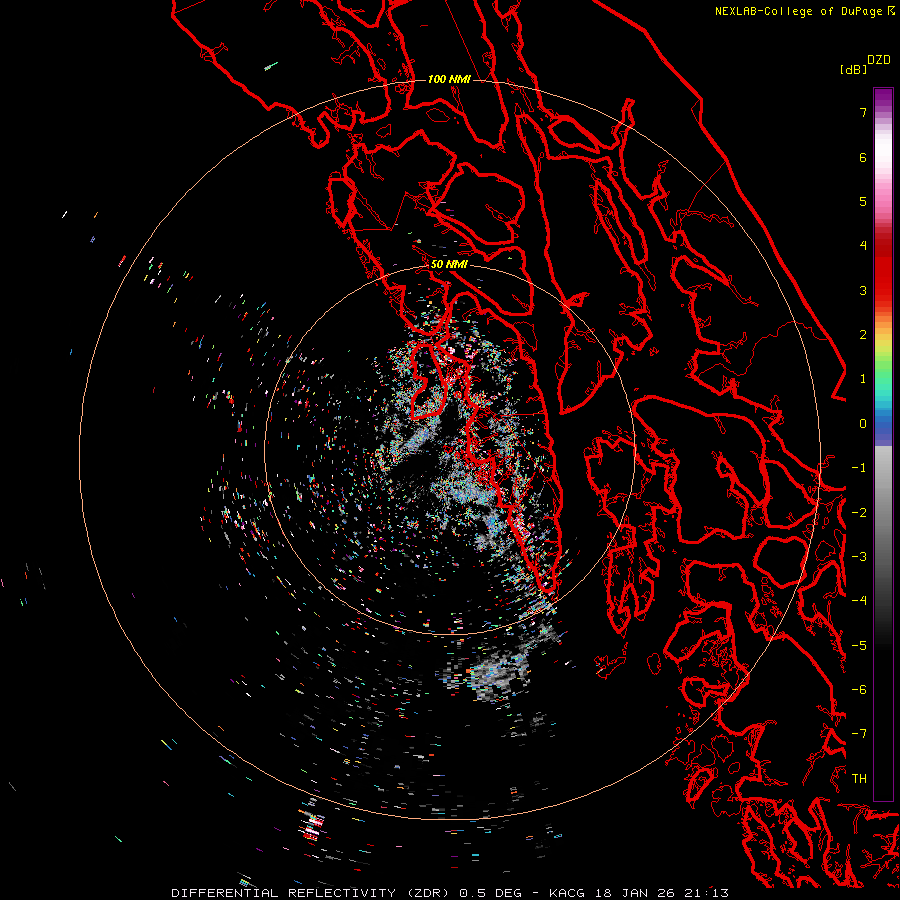
Task: Click the 1 dB value on color scale
Action: [863, 379]
